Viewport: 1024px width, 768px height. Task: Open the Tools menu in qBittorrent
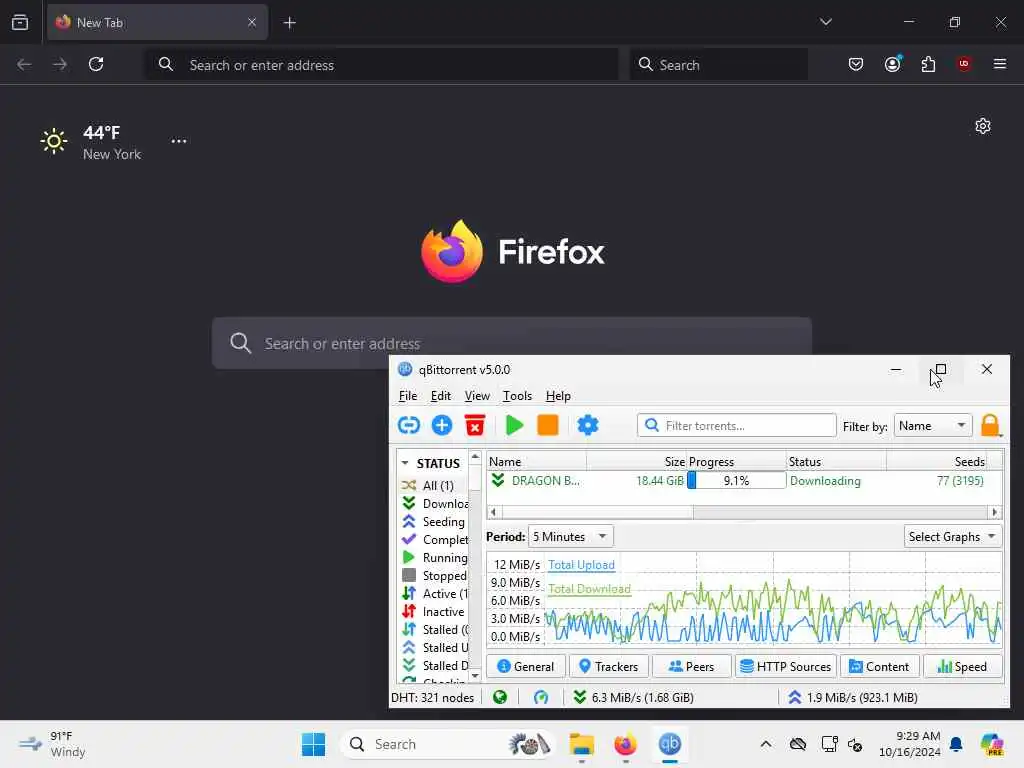[x=517, y=396]
